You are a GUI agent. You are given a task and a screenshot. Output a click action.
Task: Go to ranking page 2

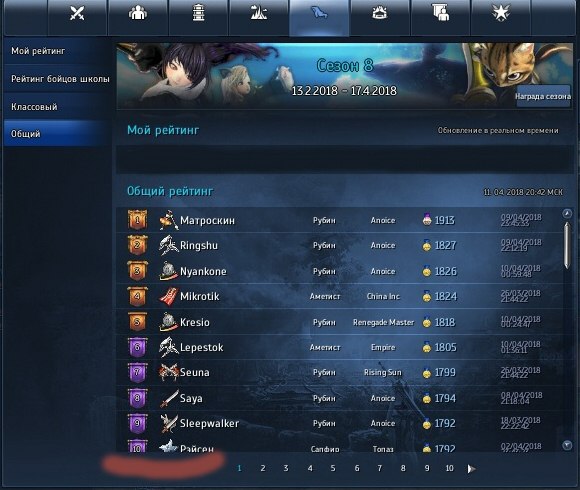tap(263, 468)
